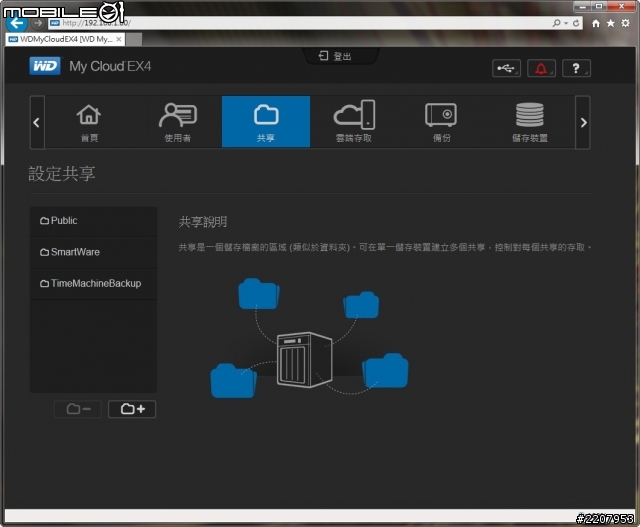Select the Shares (共享) tab
The width and height of the screenshot is (640, 527).
[266, 122]
